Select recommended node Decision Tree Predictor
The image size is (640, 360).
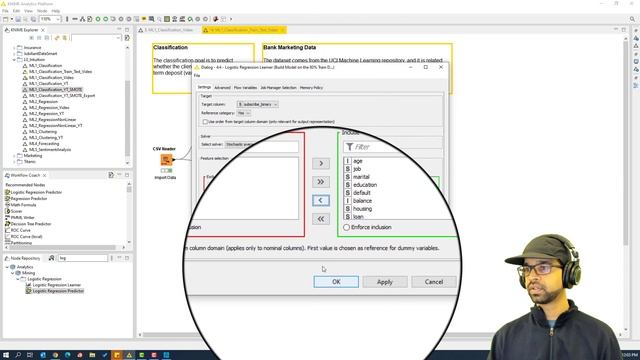(31, 224)
